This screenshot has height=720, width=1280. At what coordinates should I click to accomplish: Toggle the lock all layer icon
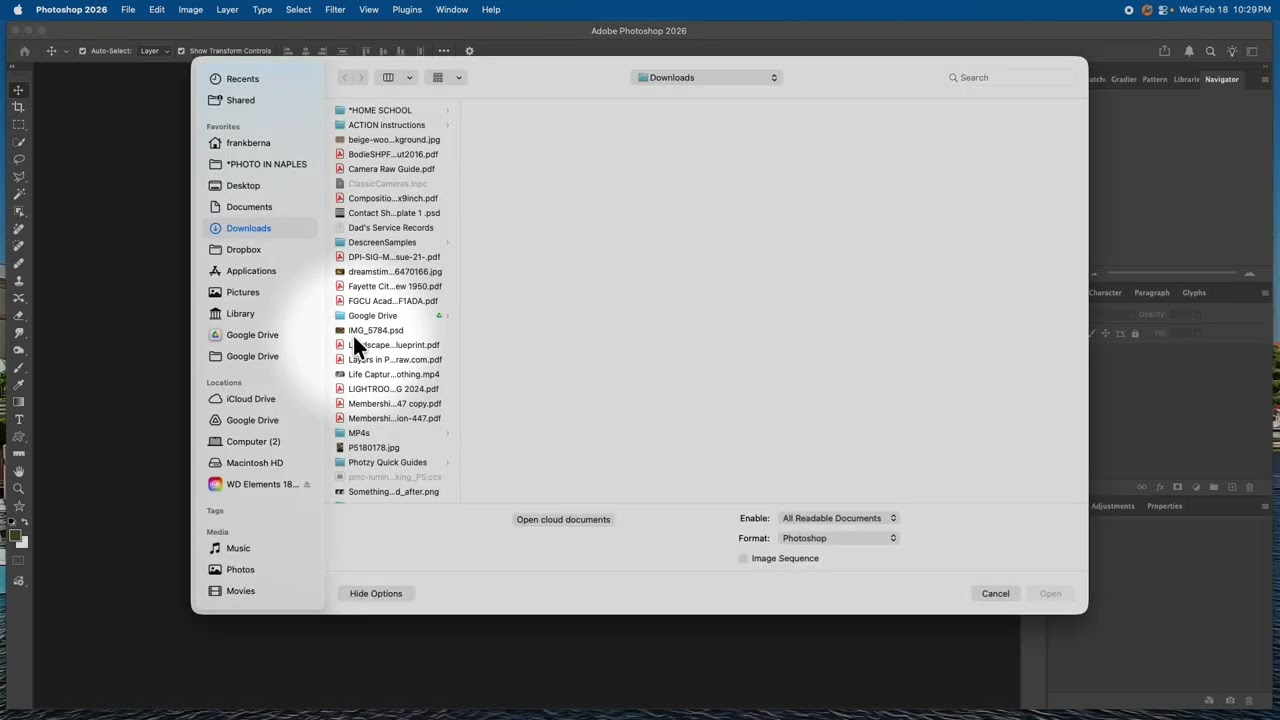[x=1135, y=333]
